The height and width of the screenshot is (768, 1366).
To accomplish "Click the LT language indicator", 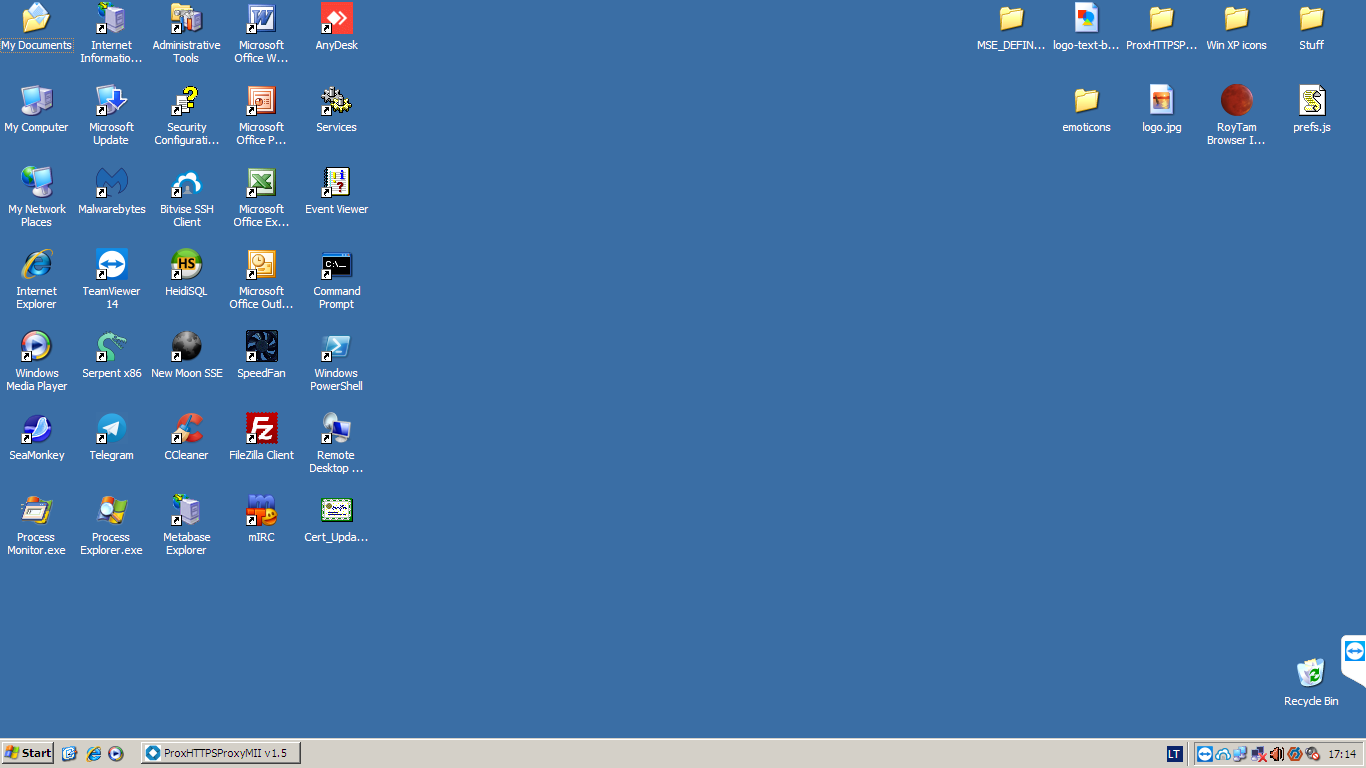I will coord(1174,754).
